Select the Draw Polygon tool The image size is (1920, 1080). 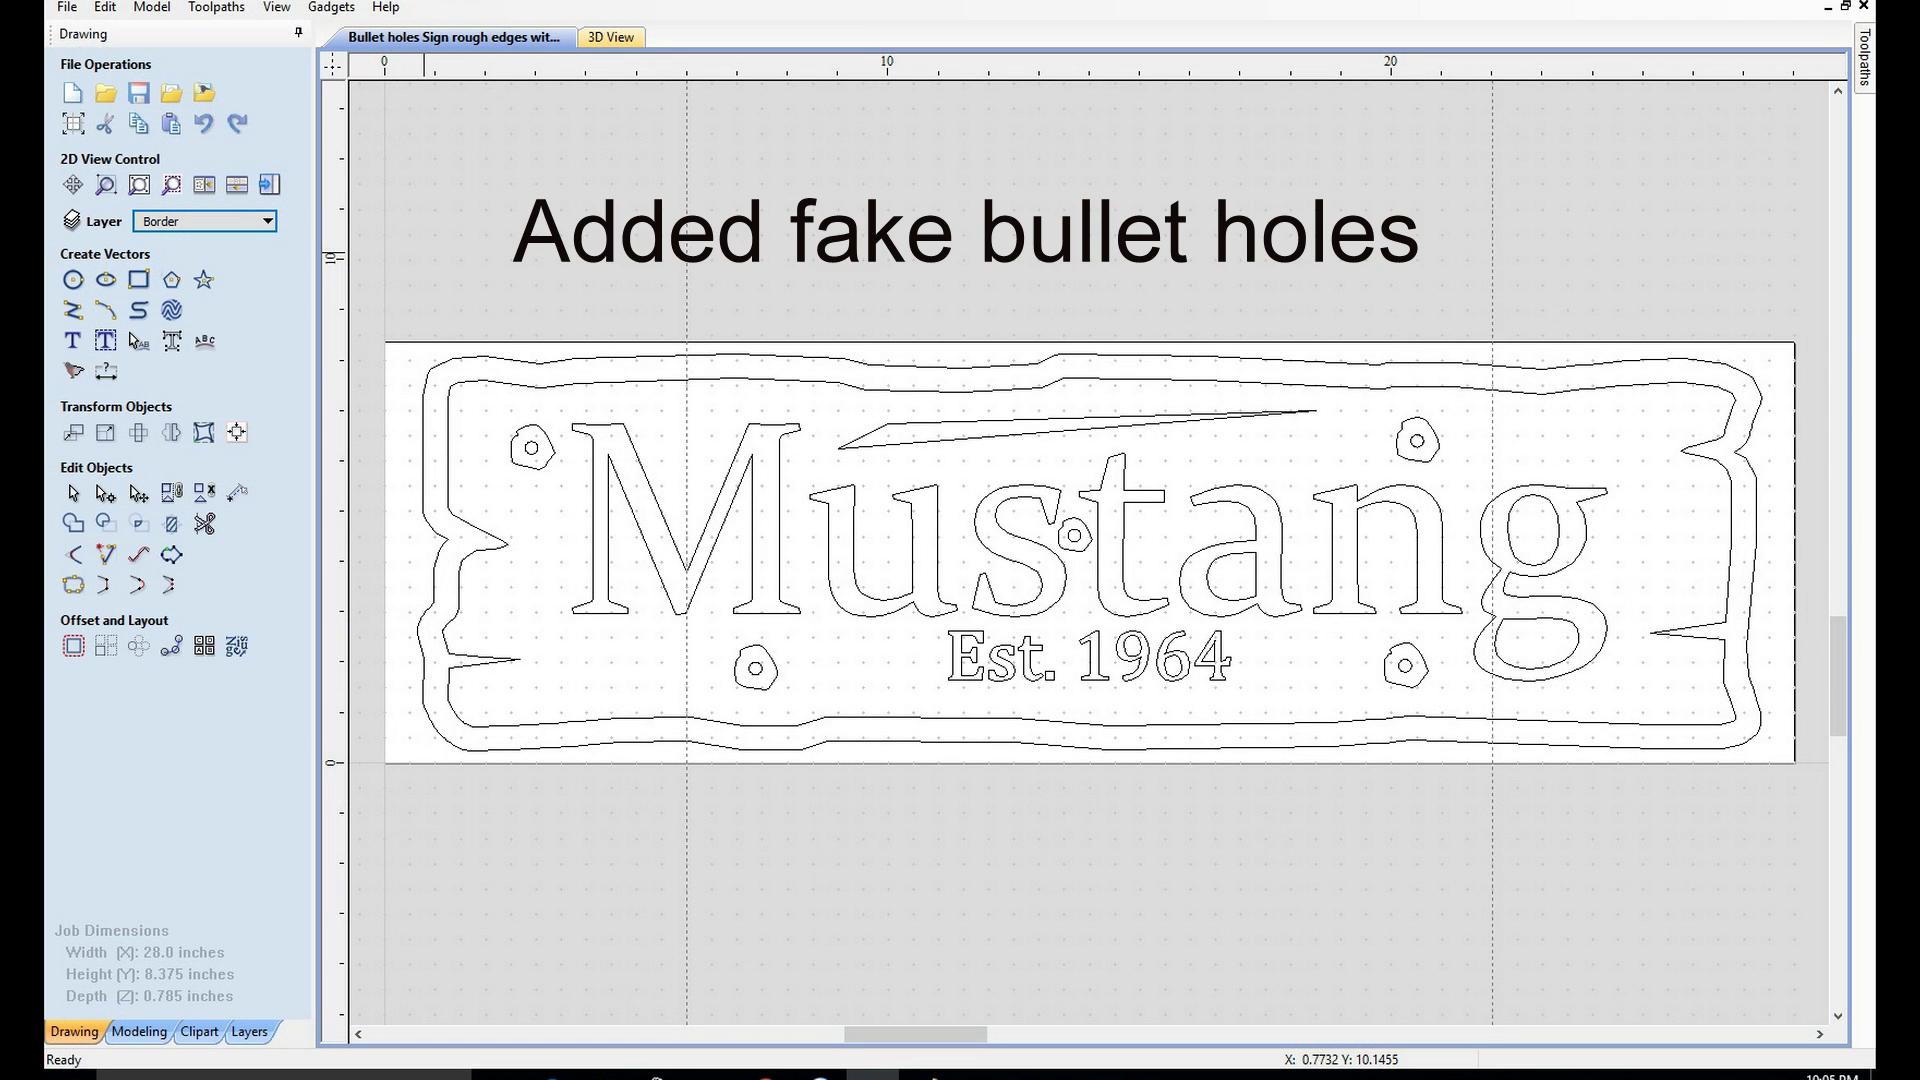coord(172,280)
